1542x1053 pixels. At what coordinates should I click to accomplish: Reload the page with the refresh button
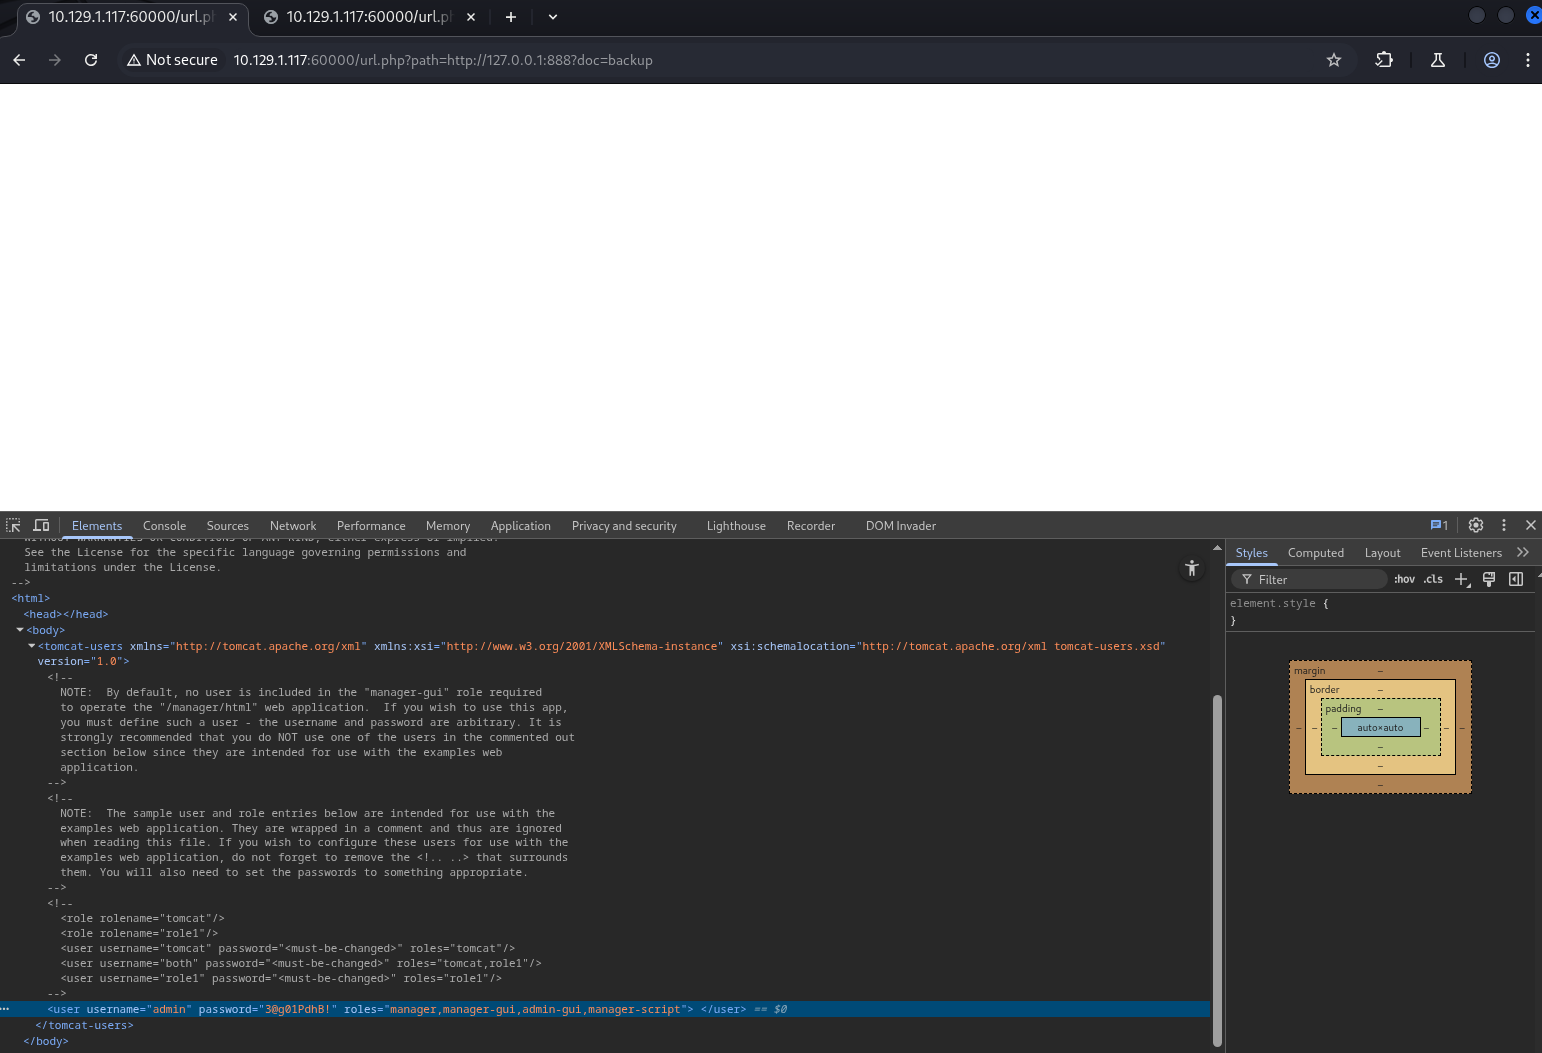[91, 60]
